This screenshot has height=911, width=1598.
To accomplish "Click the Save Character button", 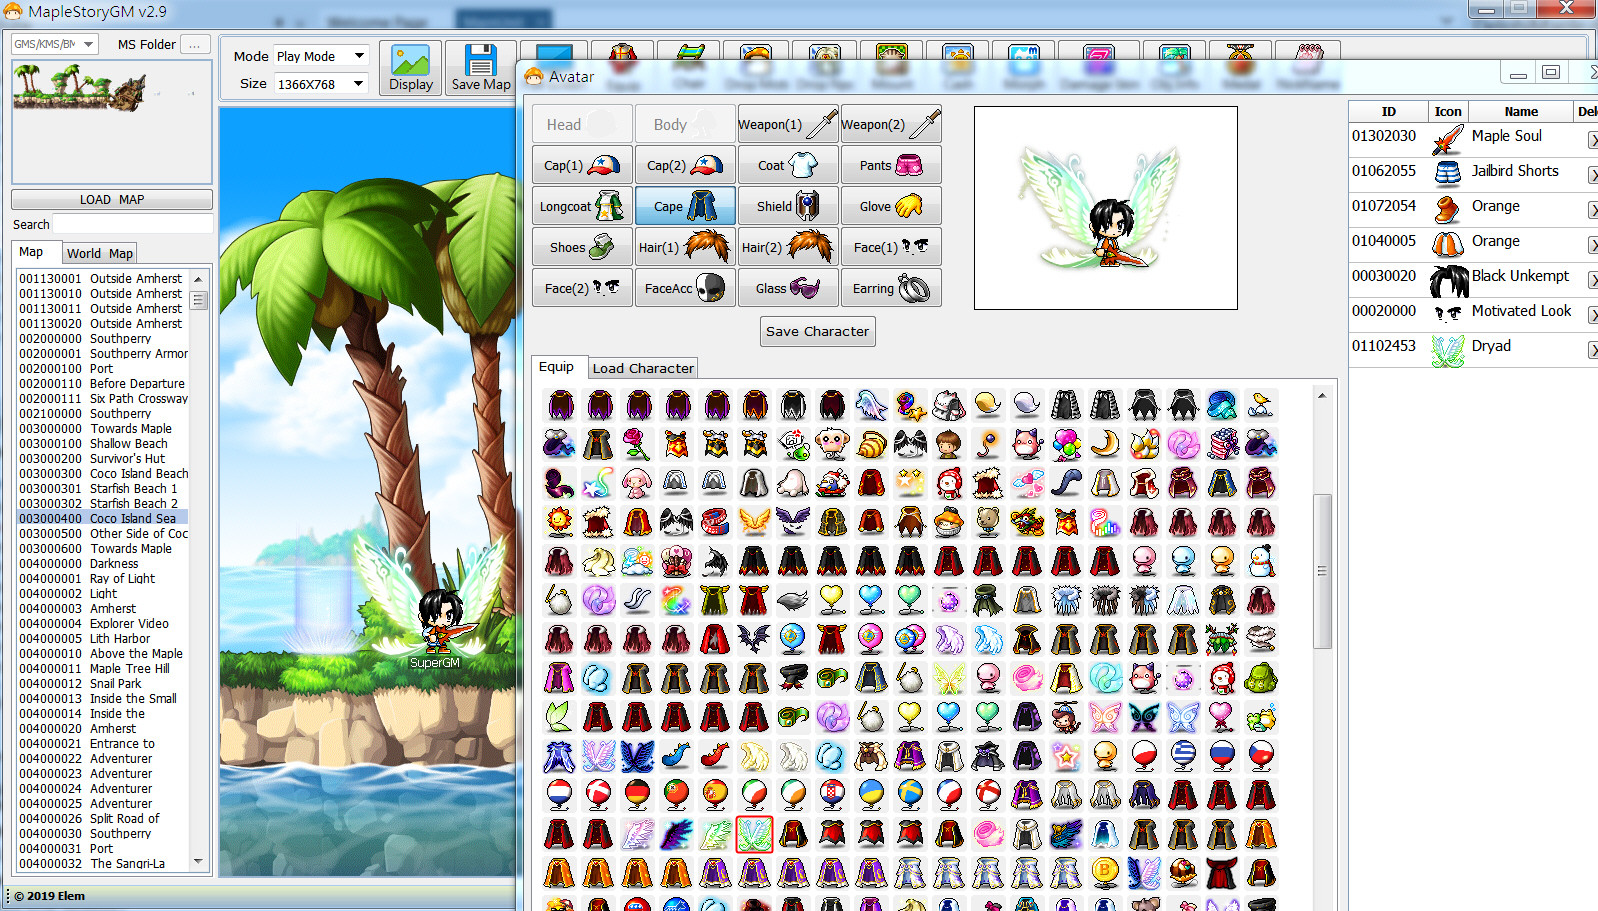I will 817,331.
